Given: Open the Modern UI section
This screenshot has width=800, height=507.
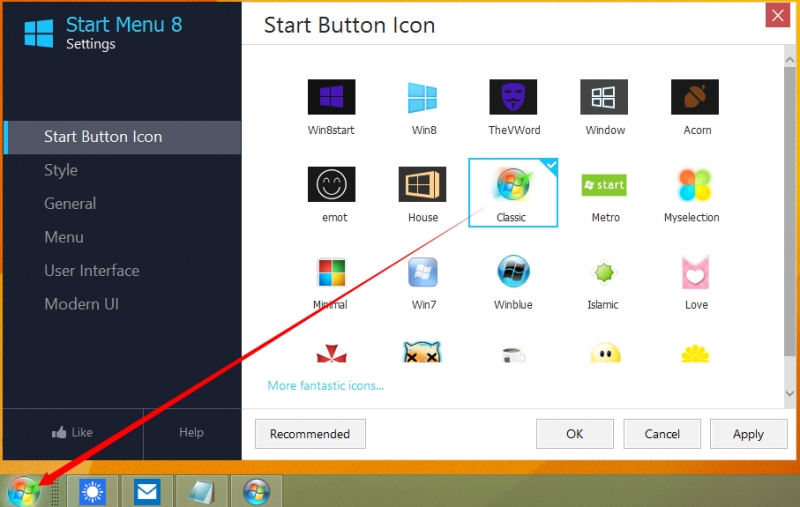Looking at the screenshot, I should coord(82,304).
